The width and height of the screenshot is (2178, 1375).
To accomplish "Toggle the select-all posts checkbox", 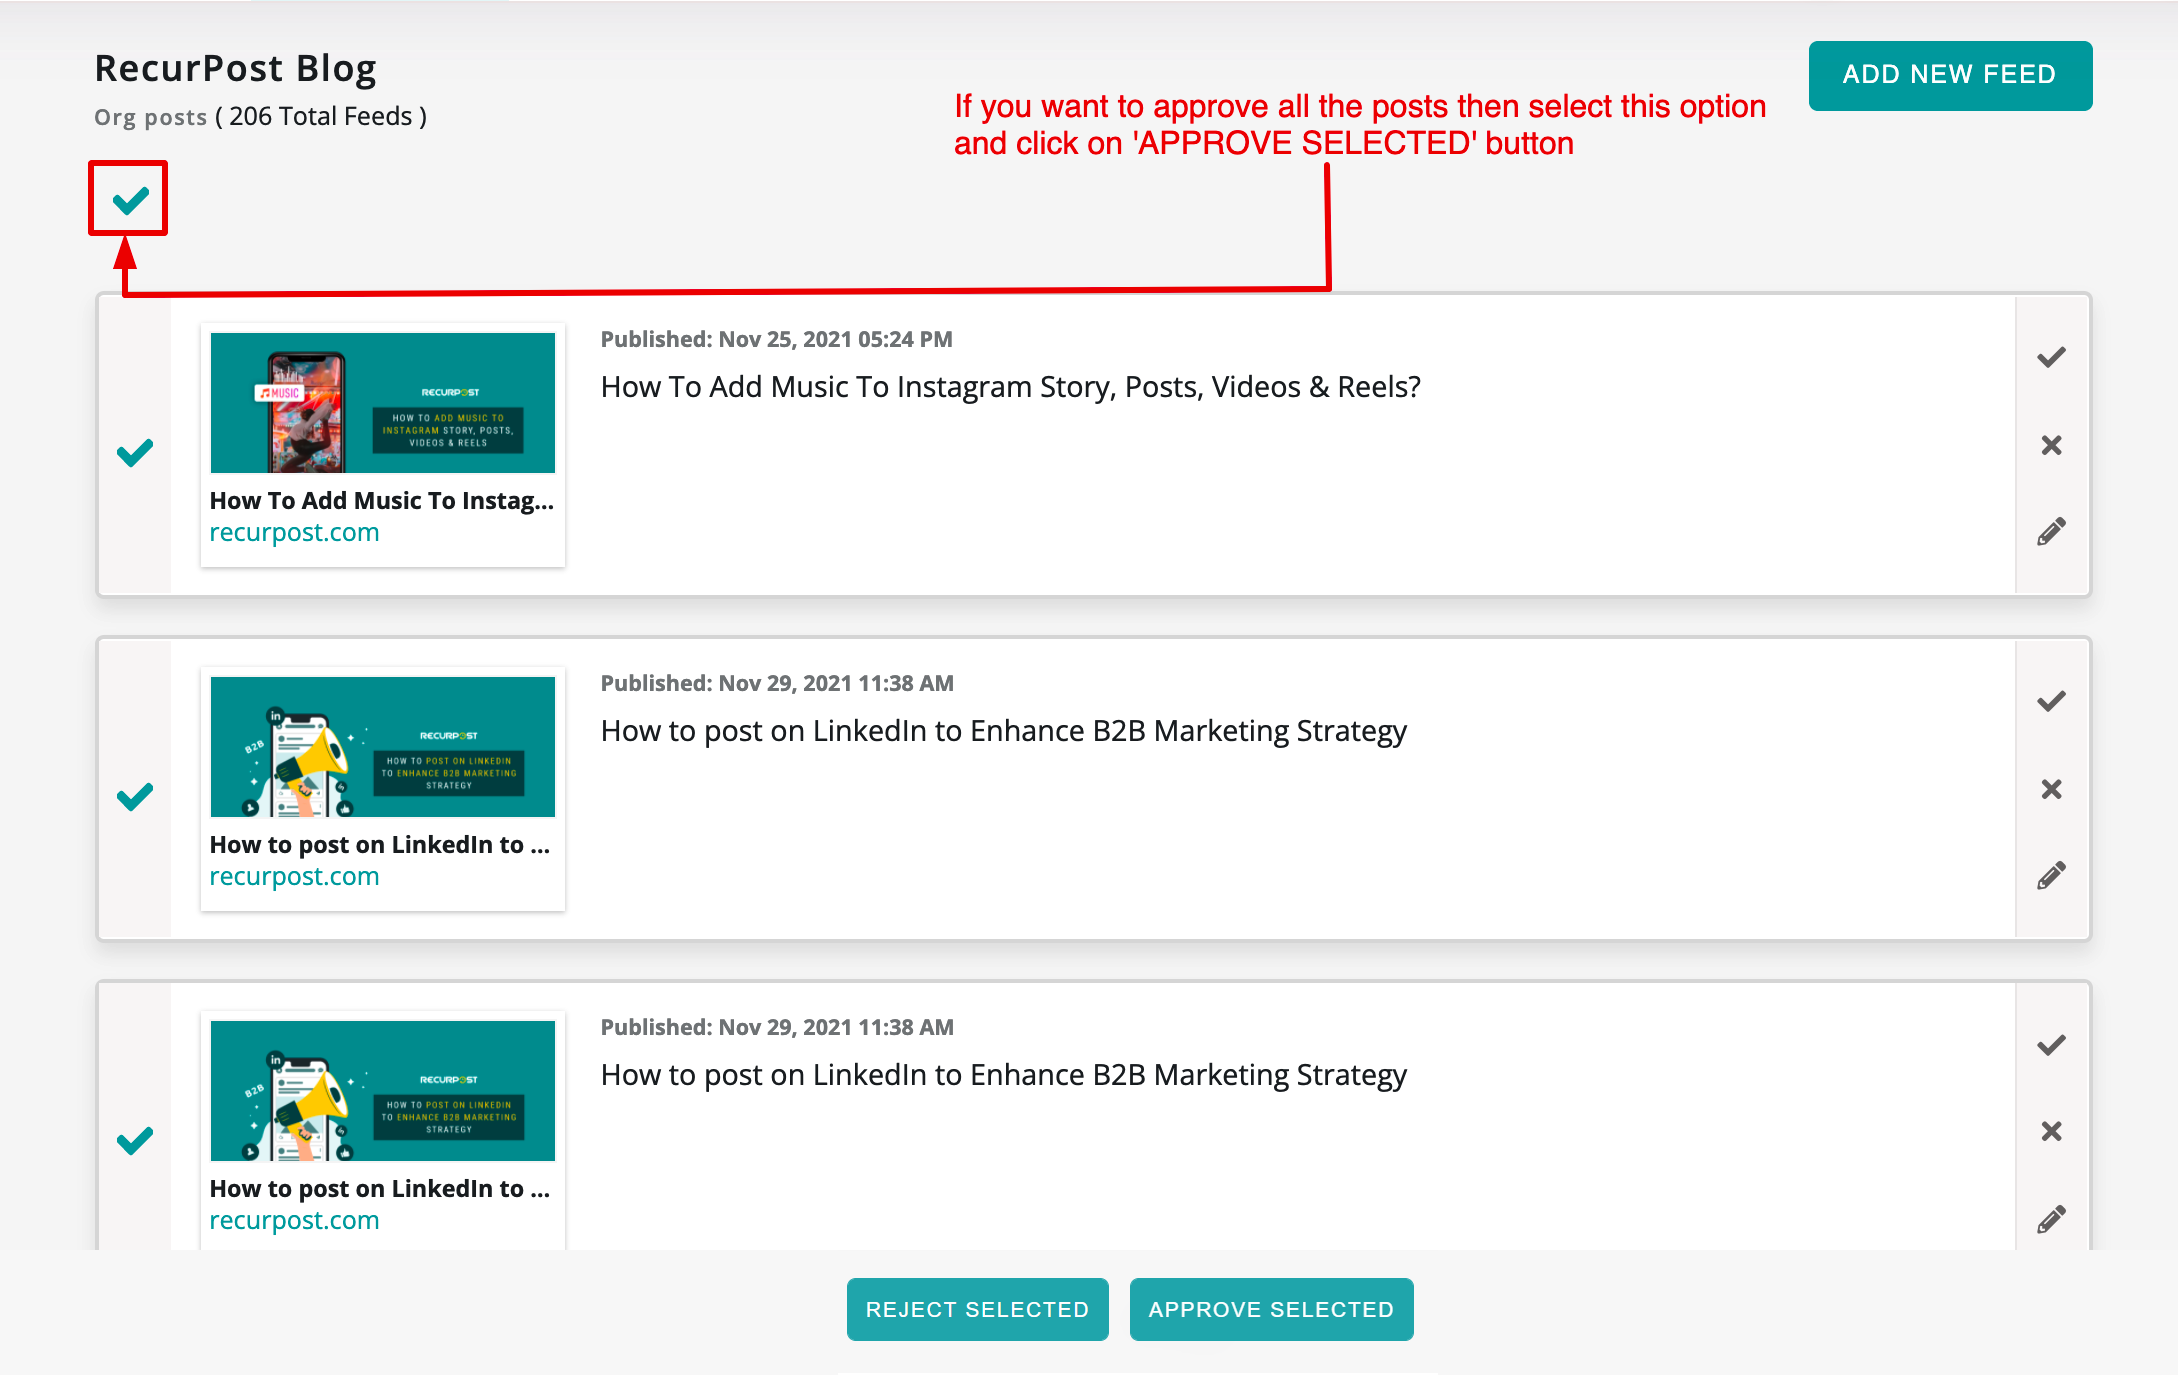I will [129, 199].
